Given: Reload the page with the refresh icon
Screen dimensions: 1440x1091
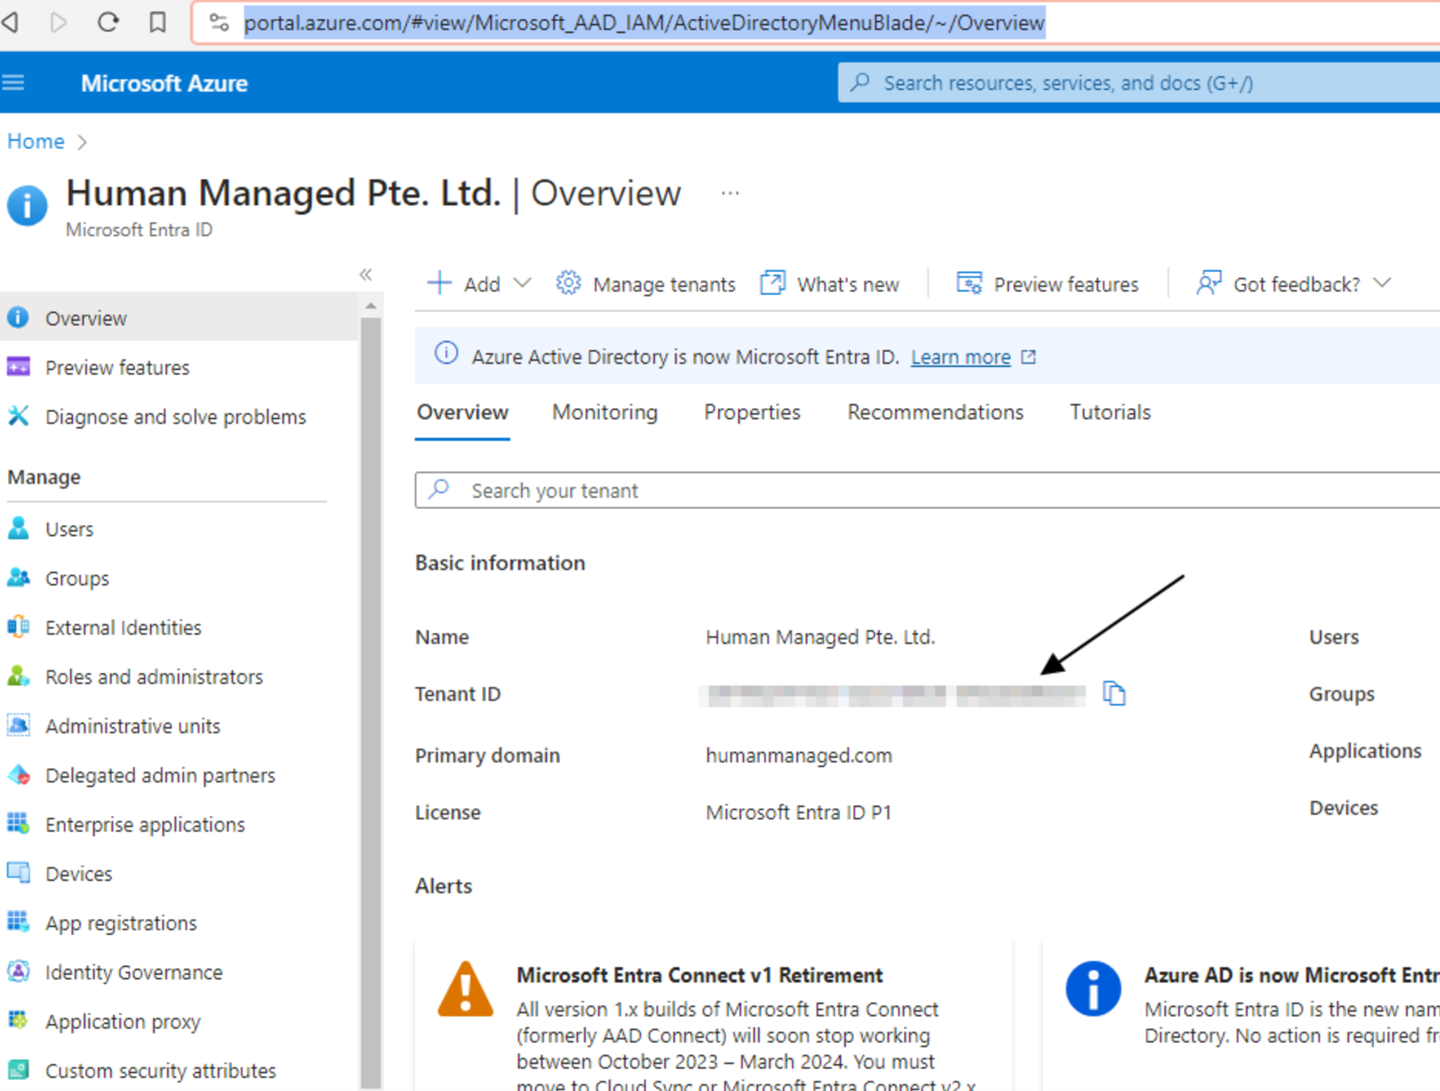Looking at the screenshot, I should click(108, 22).
